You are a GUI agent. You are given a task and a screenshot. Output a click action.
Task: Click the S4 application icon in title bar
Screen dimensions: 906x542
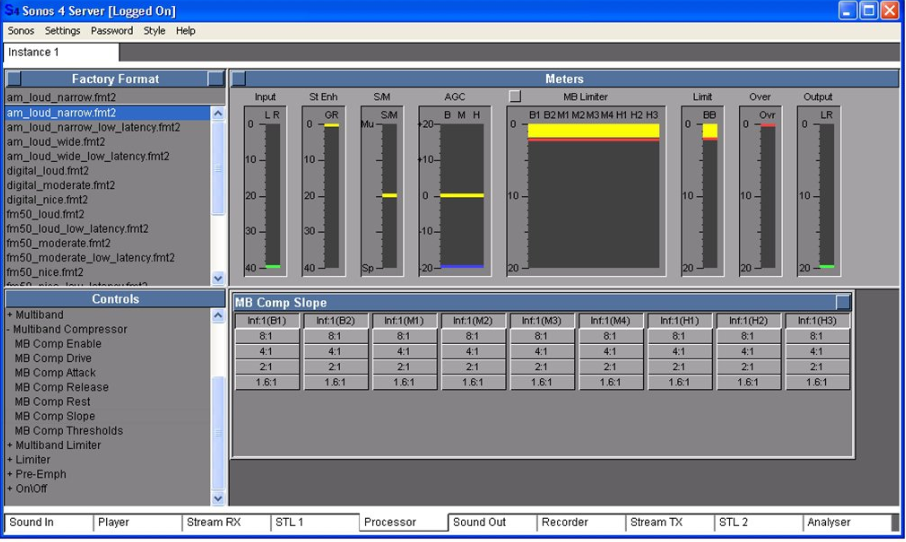point(12,10)
